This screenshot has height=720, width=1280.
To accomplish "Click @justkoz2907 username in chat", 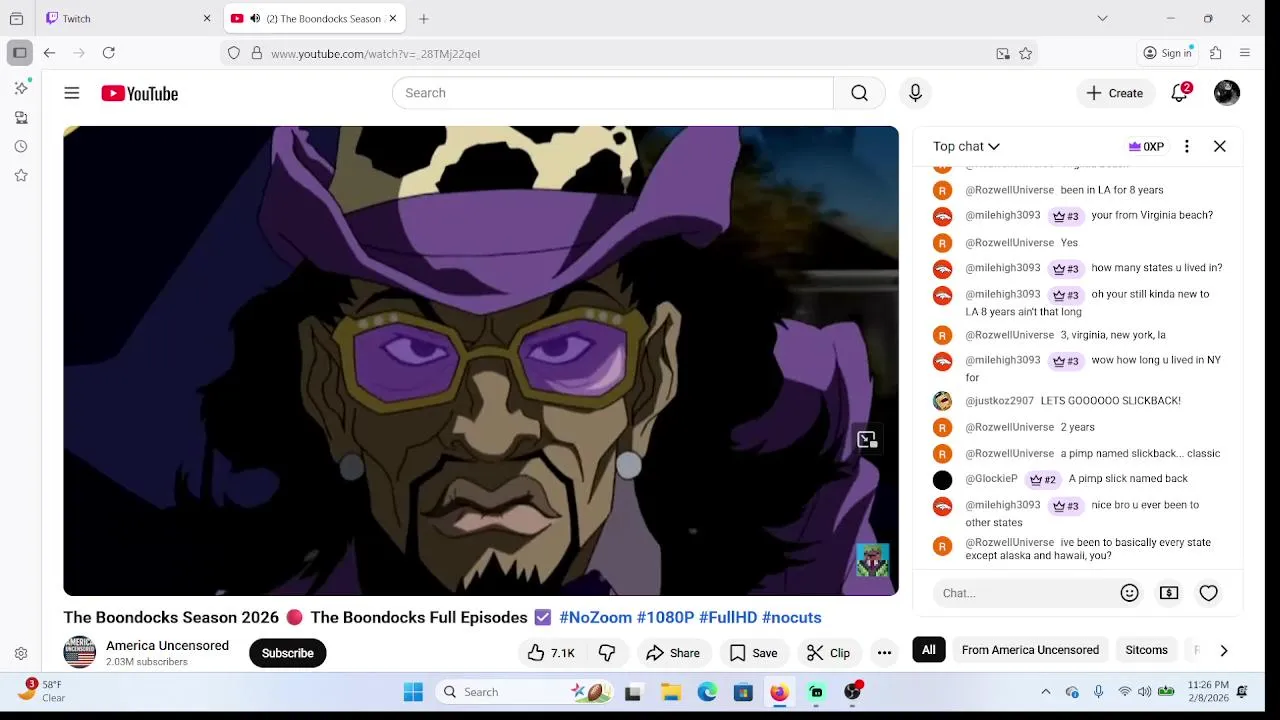I will [x=999, y=401].
